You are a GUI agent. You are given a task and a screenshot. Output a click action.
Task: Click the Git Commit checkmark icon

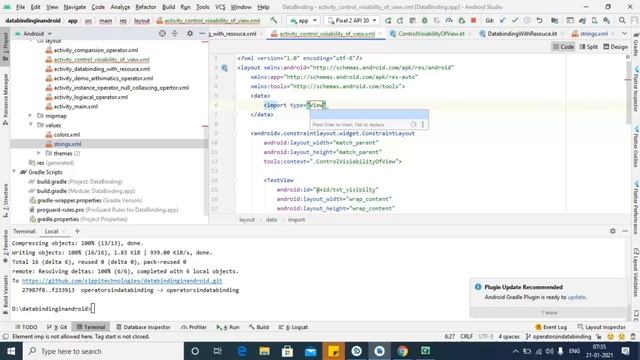point(515,20)
